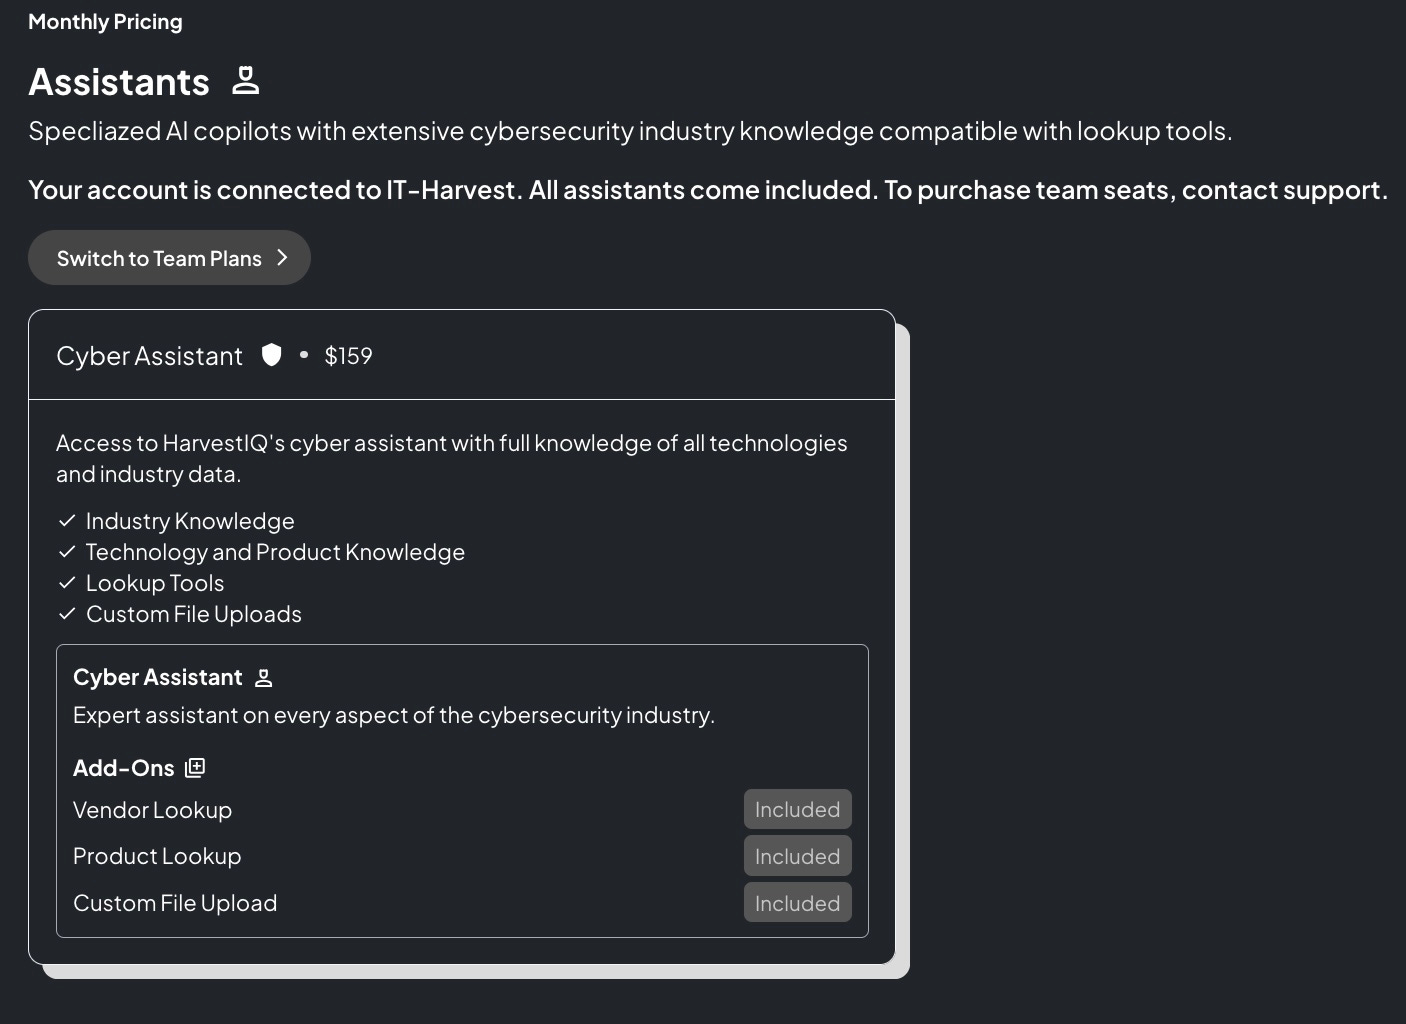Click the bold Cyber Assistant inner heading
Image resolution: width=1406 pixels, height=1024 pixels.
(x=157, y=677)
